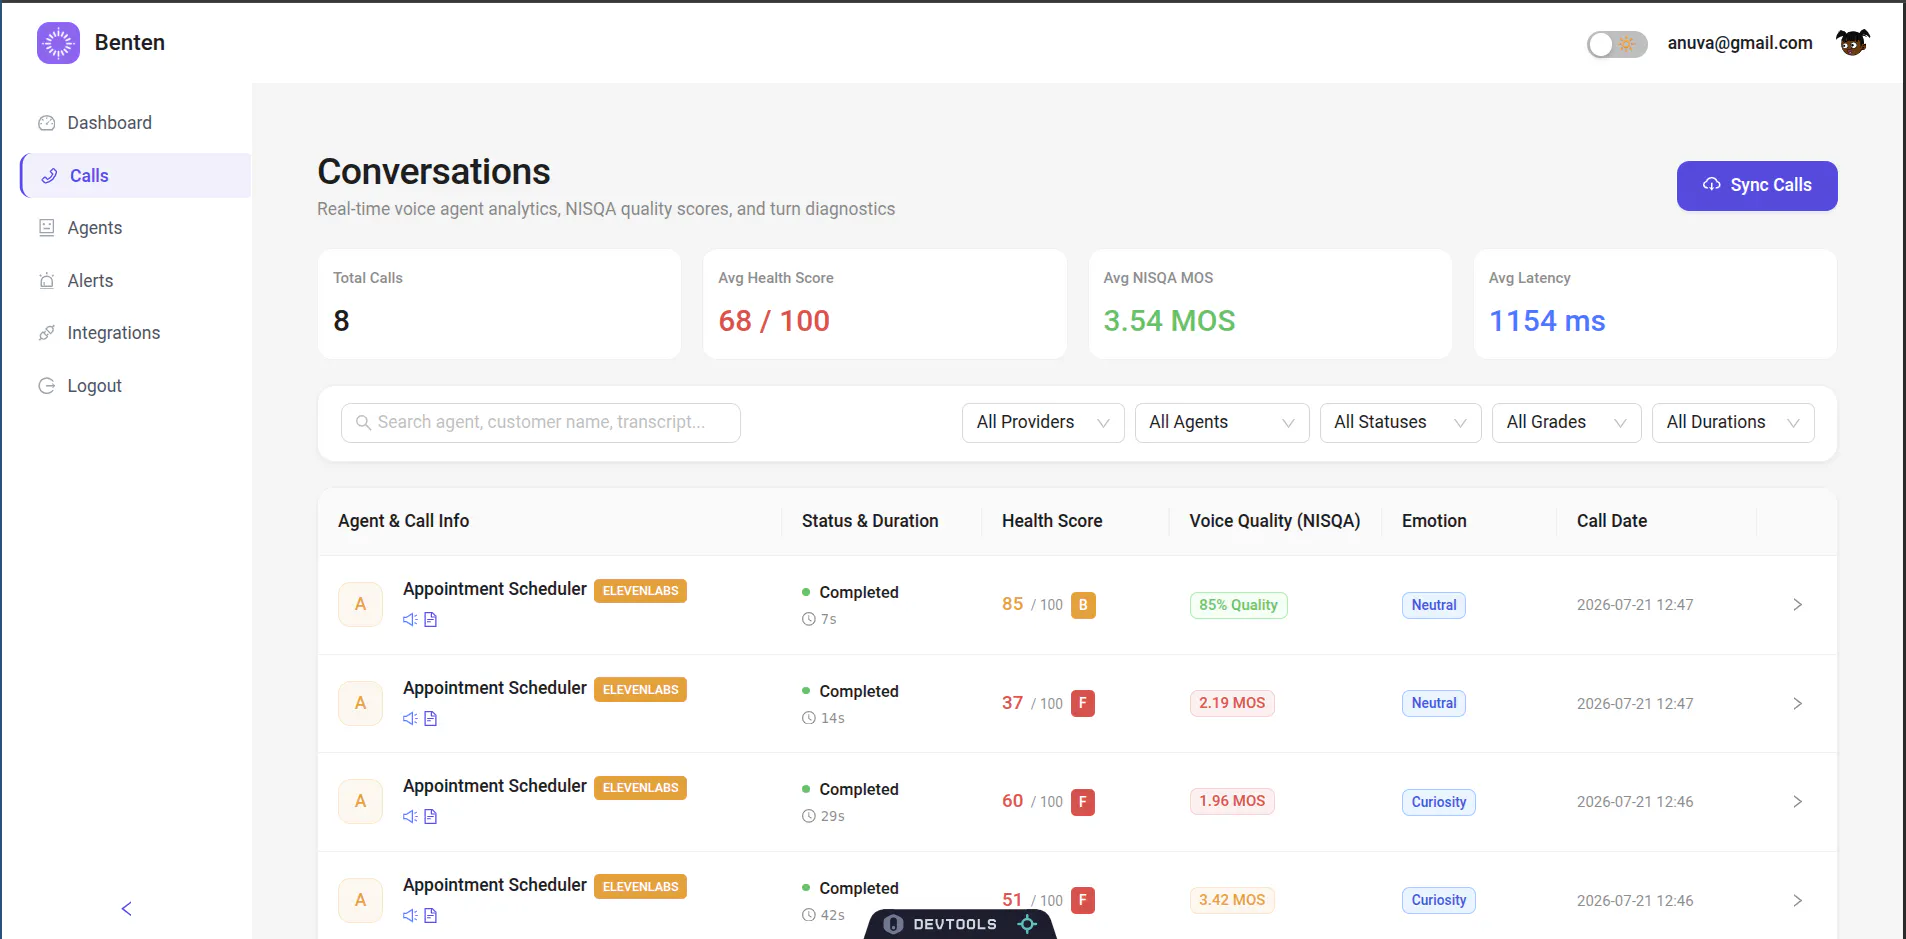The height and width of the screenshot is (939, 1906).
Task: Click audio icon on the 7s call row
Action: point(410,620)
